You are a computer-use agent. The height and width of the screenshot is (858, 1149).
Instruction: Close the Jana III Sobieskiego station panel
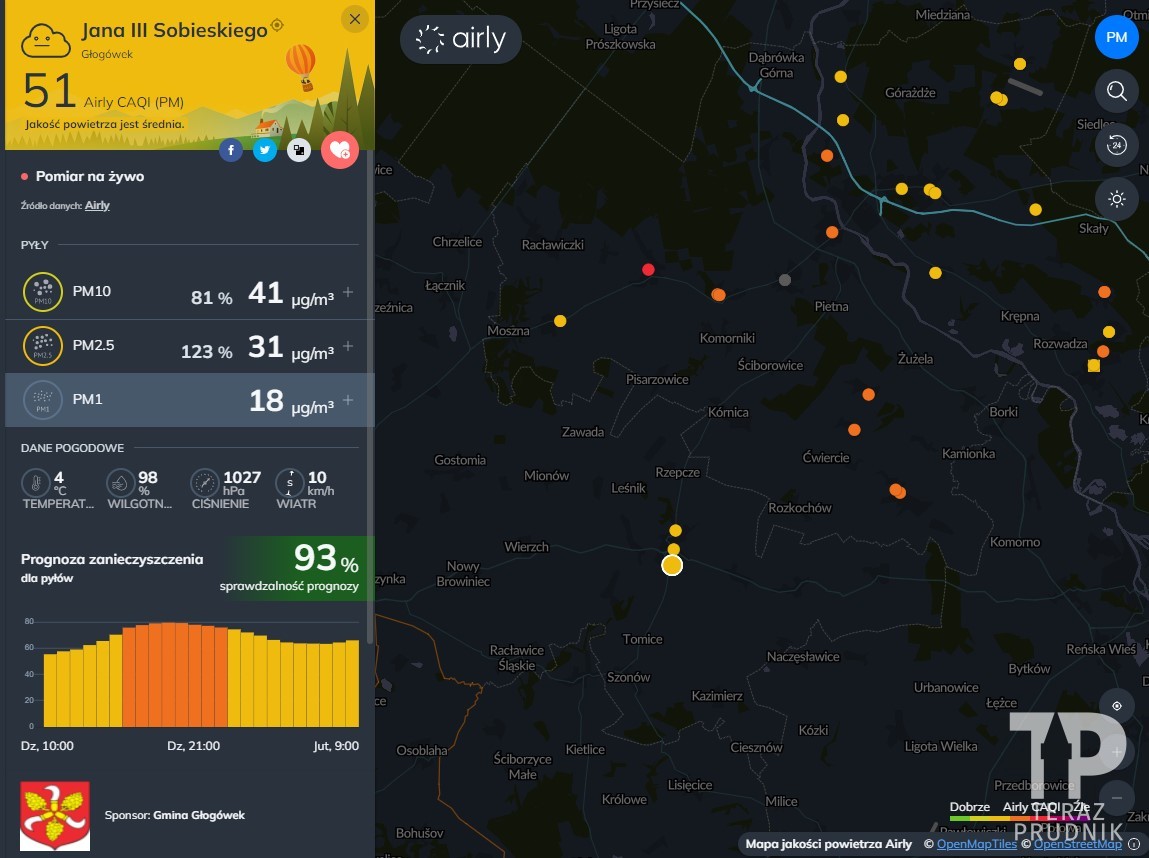(355, 19)
